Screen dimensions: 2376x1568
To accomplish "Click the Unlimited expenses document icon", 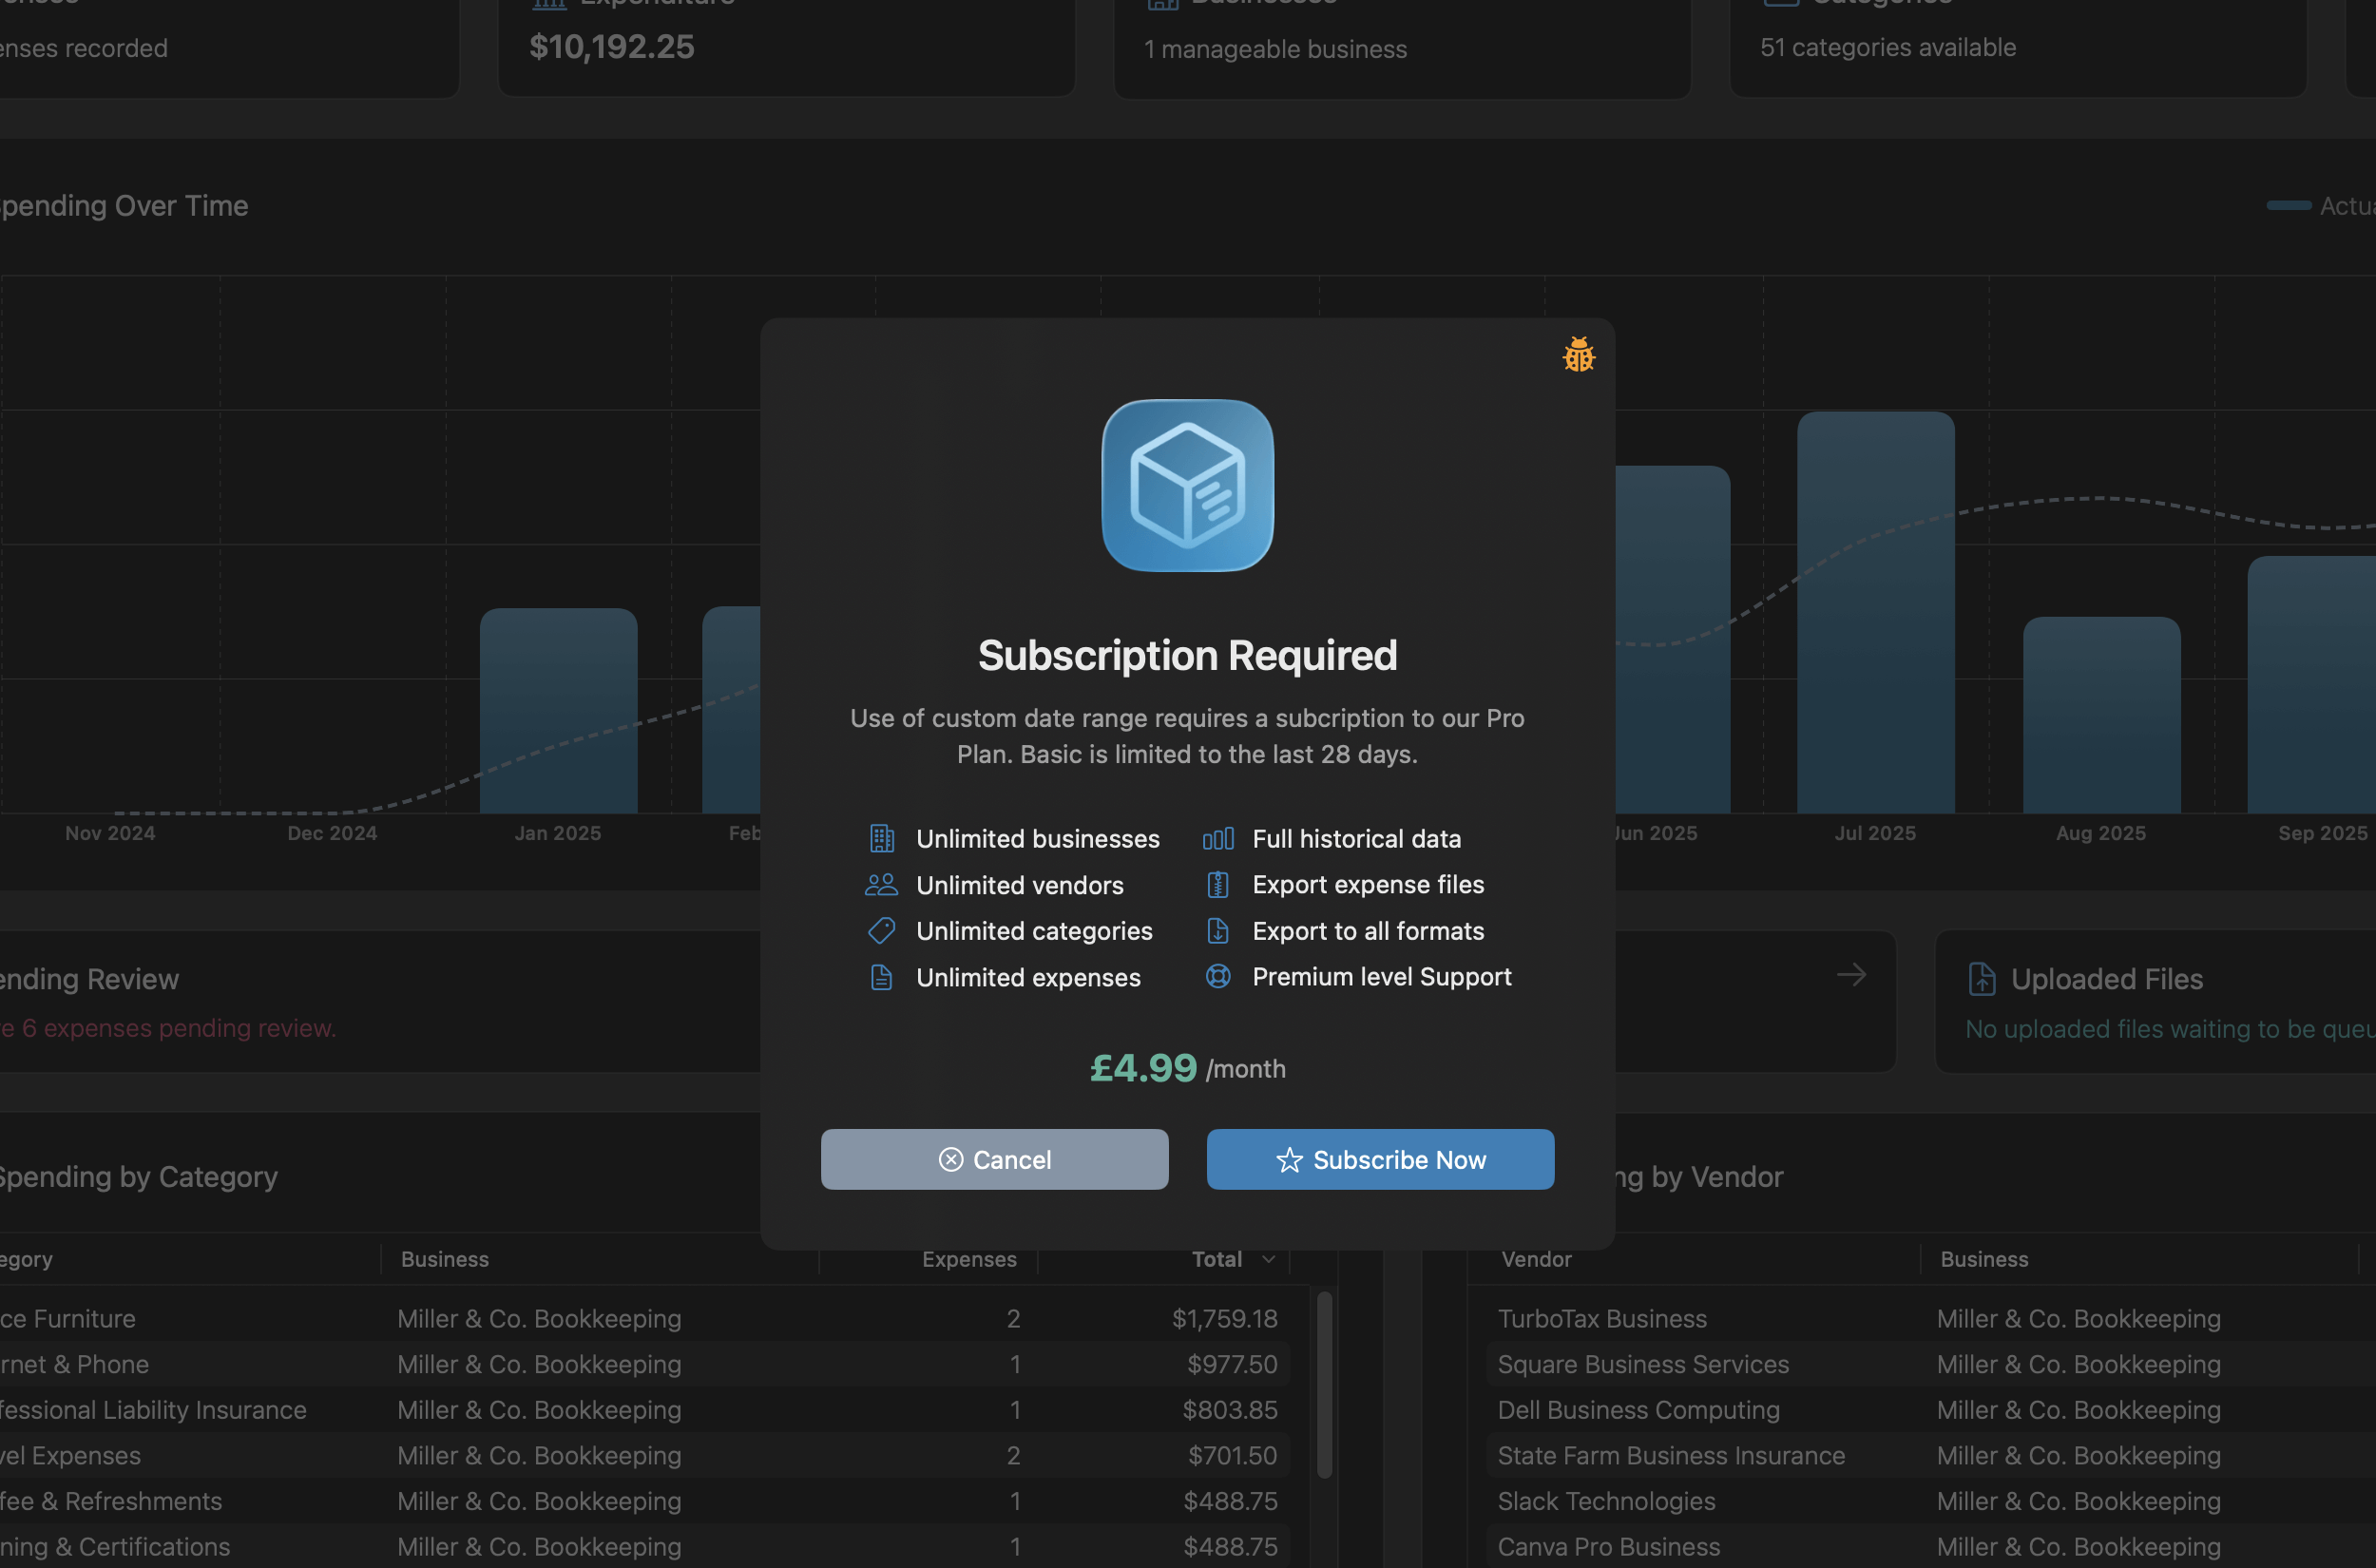I will tap(881, 977).
